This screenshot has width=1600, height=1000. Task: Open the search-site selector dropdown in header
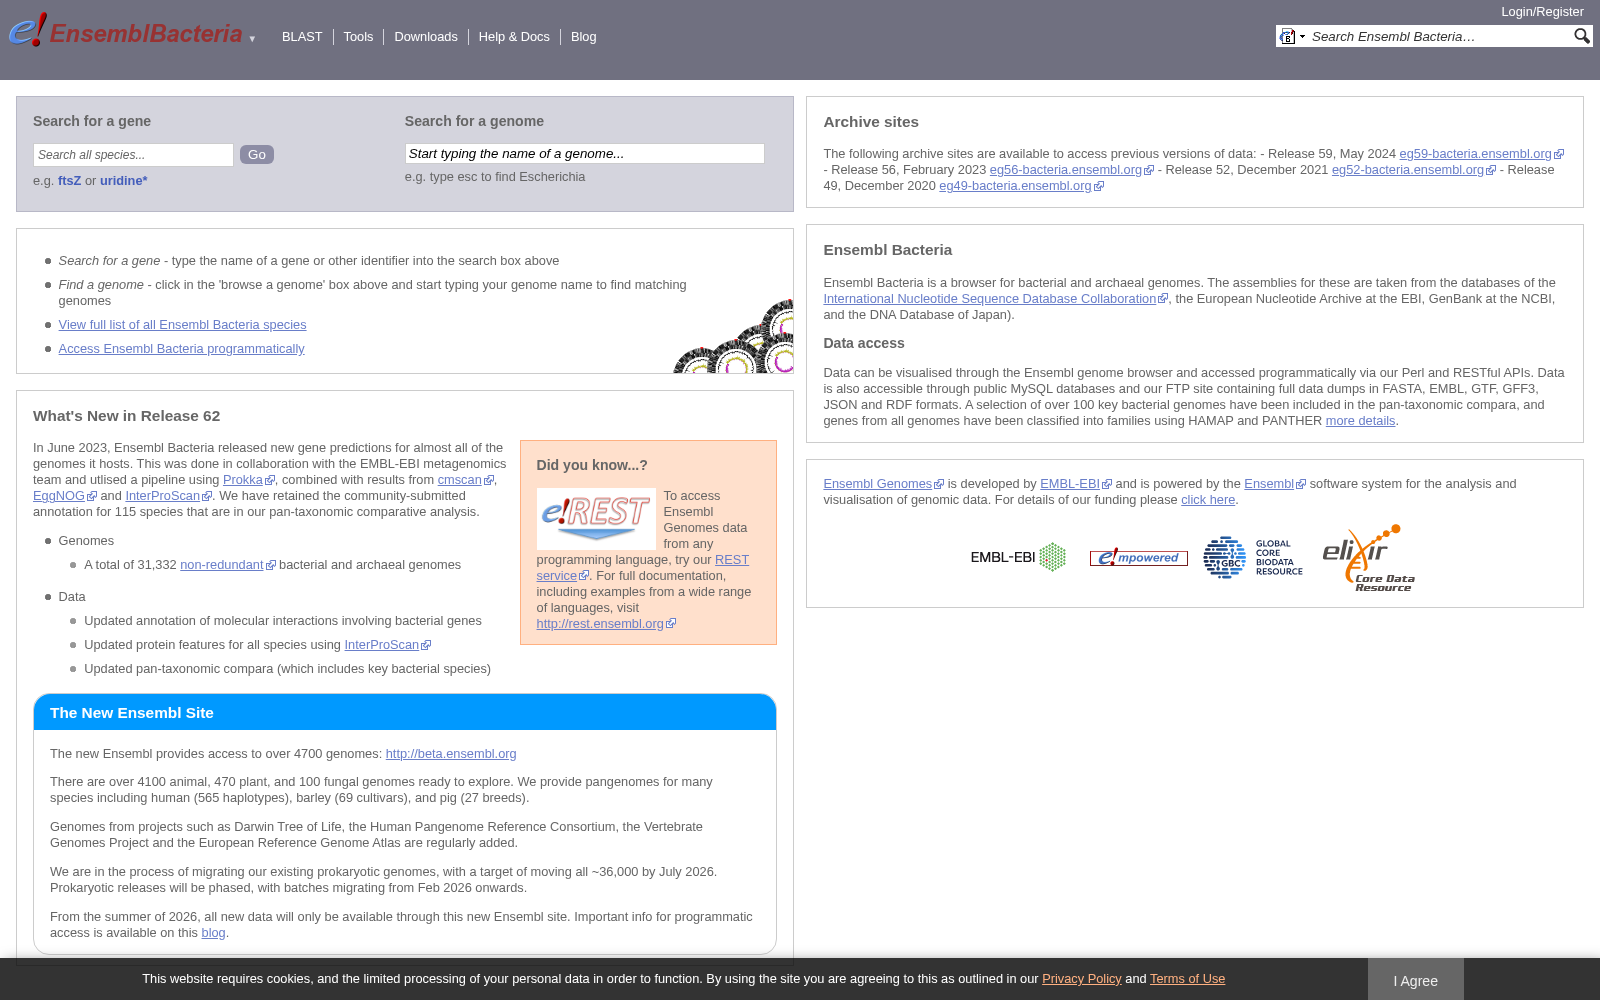[1292, 37]
